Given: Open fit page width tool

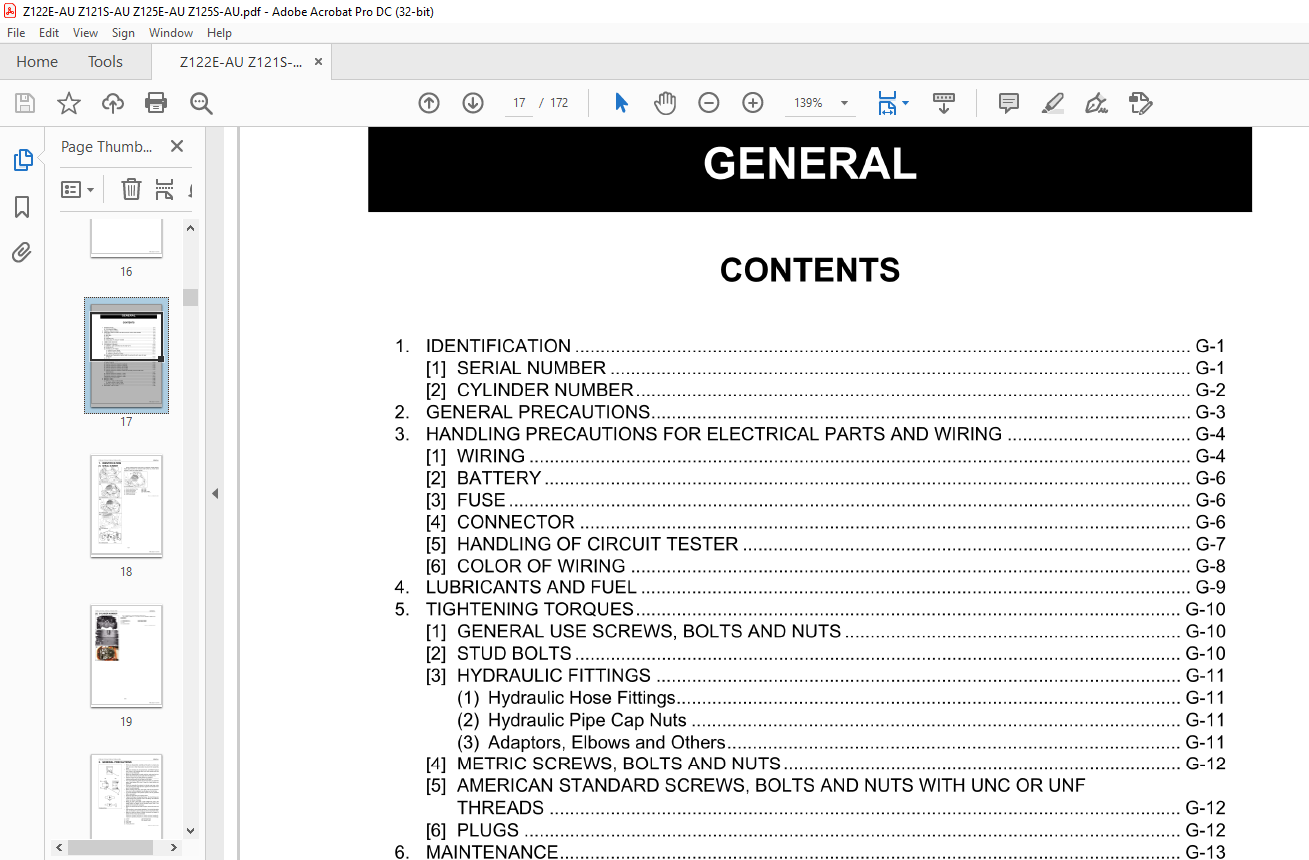Looking at the screenshot, I should (887, 103).
